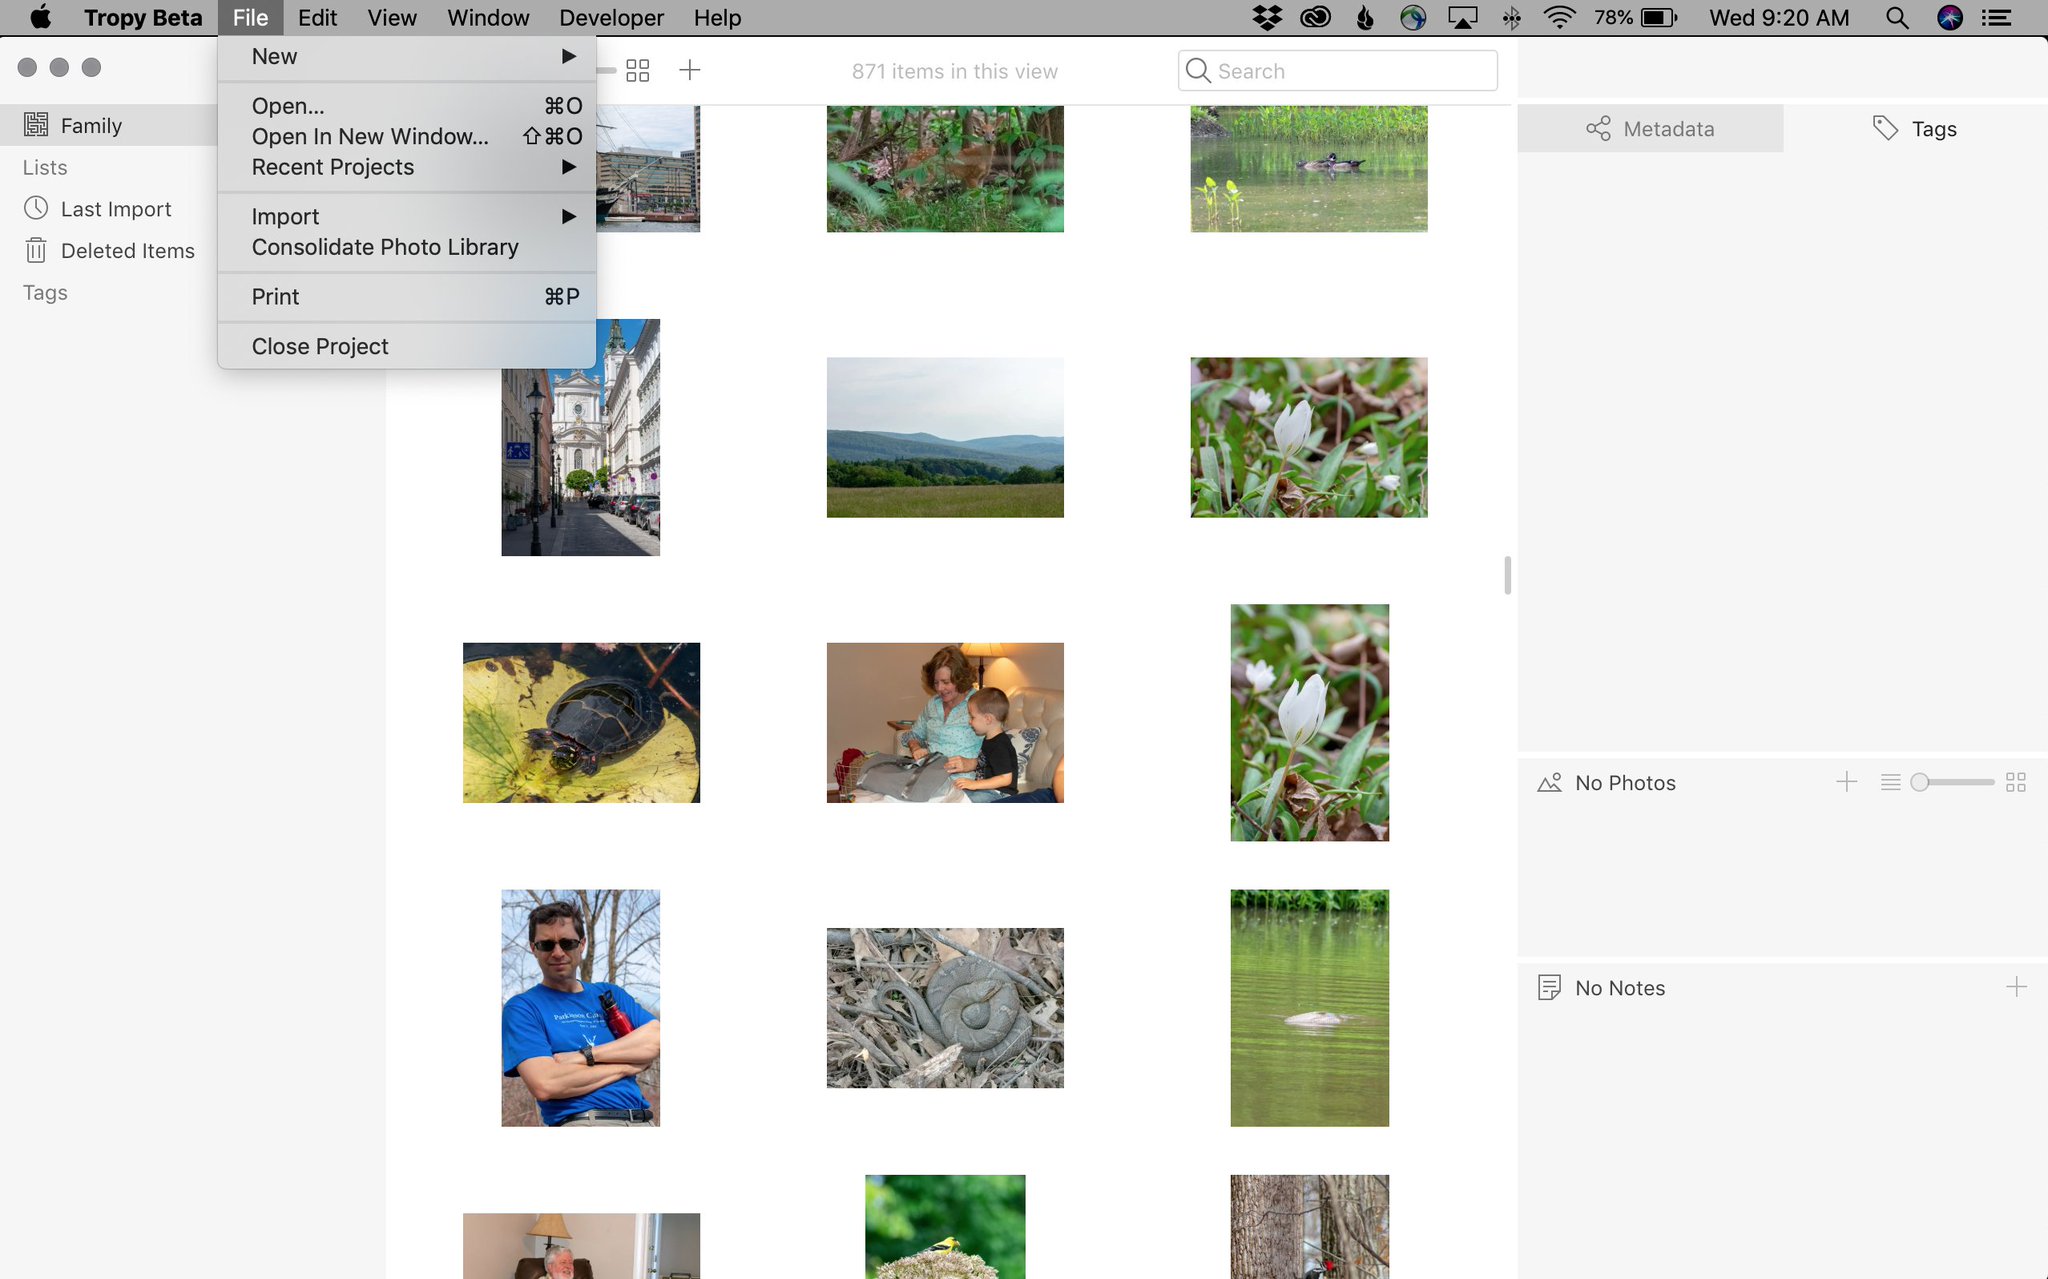Expand the Import submenu
The image size is (2048, 1279).
[x=407, y=216]
